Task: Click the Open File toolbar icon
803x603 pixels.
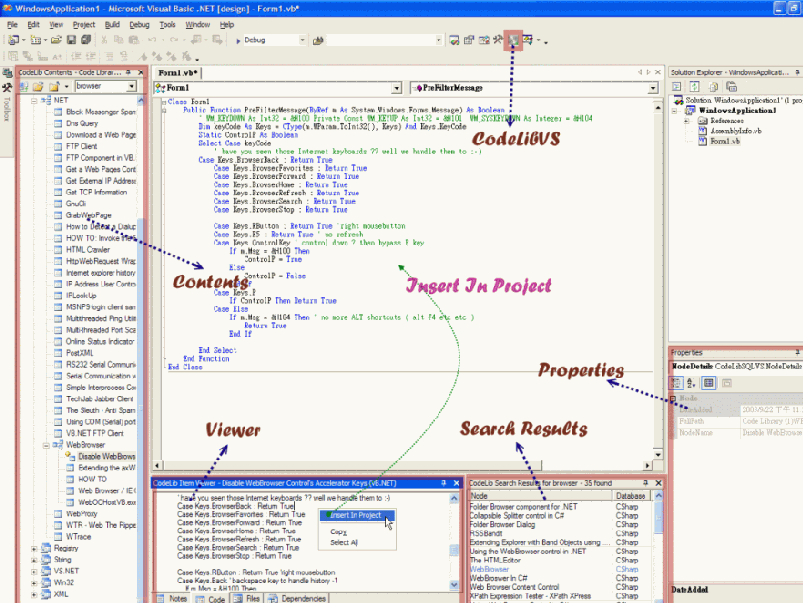Action: pos(56,40)
